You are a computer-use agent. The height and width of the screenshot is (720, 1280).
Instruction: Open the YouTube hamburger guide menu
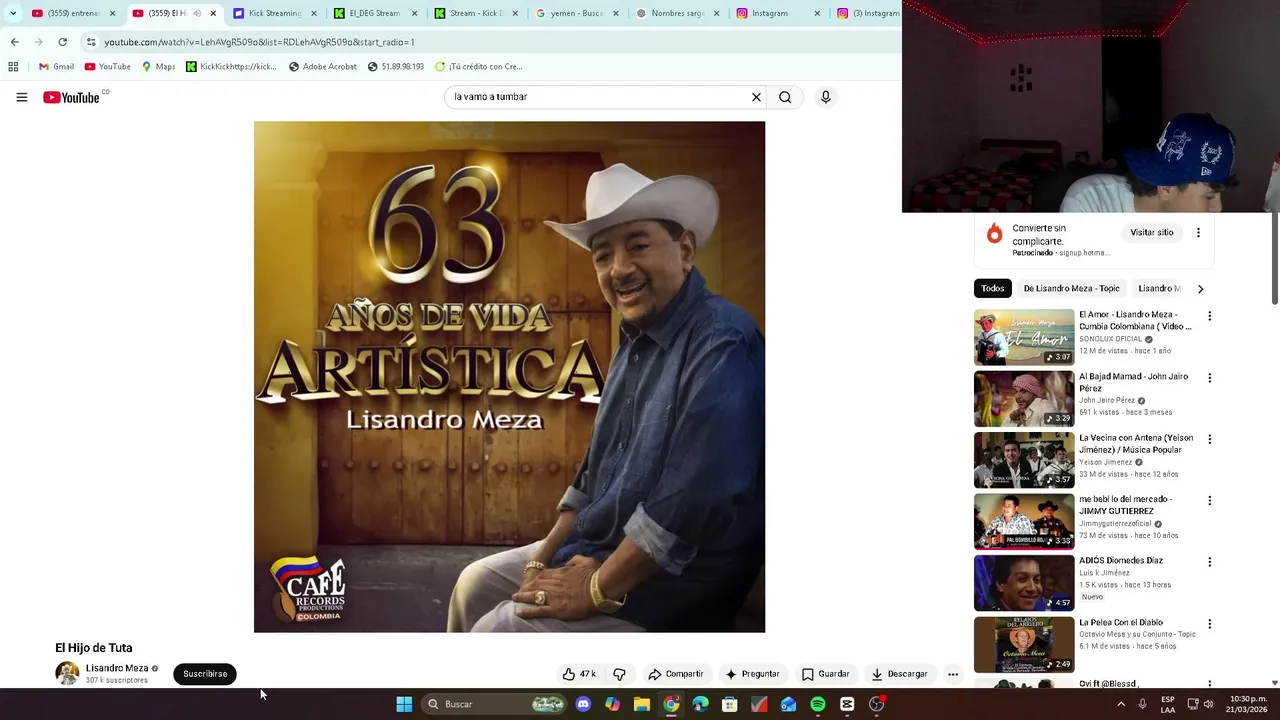[22, 97]
